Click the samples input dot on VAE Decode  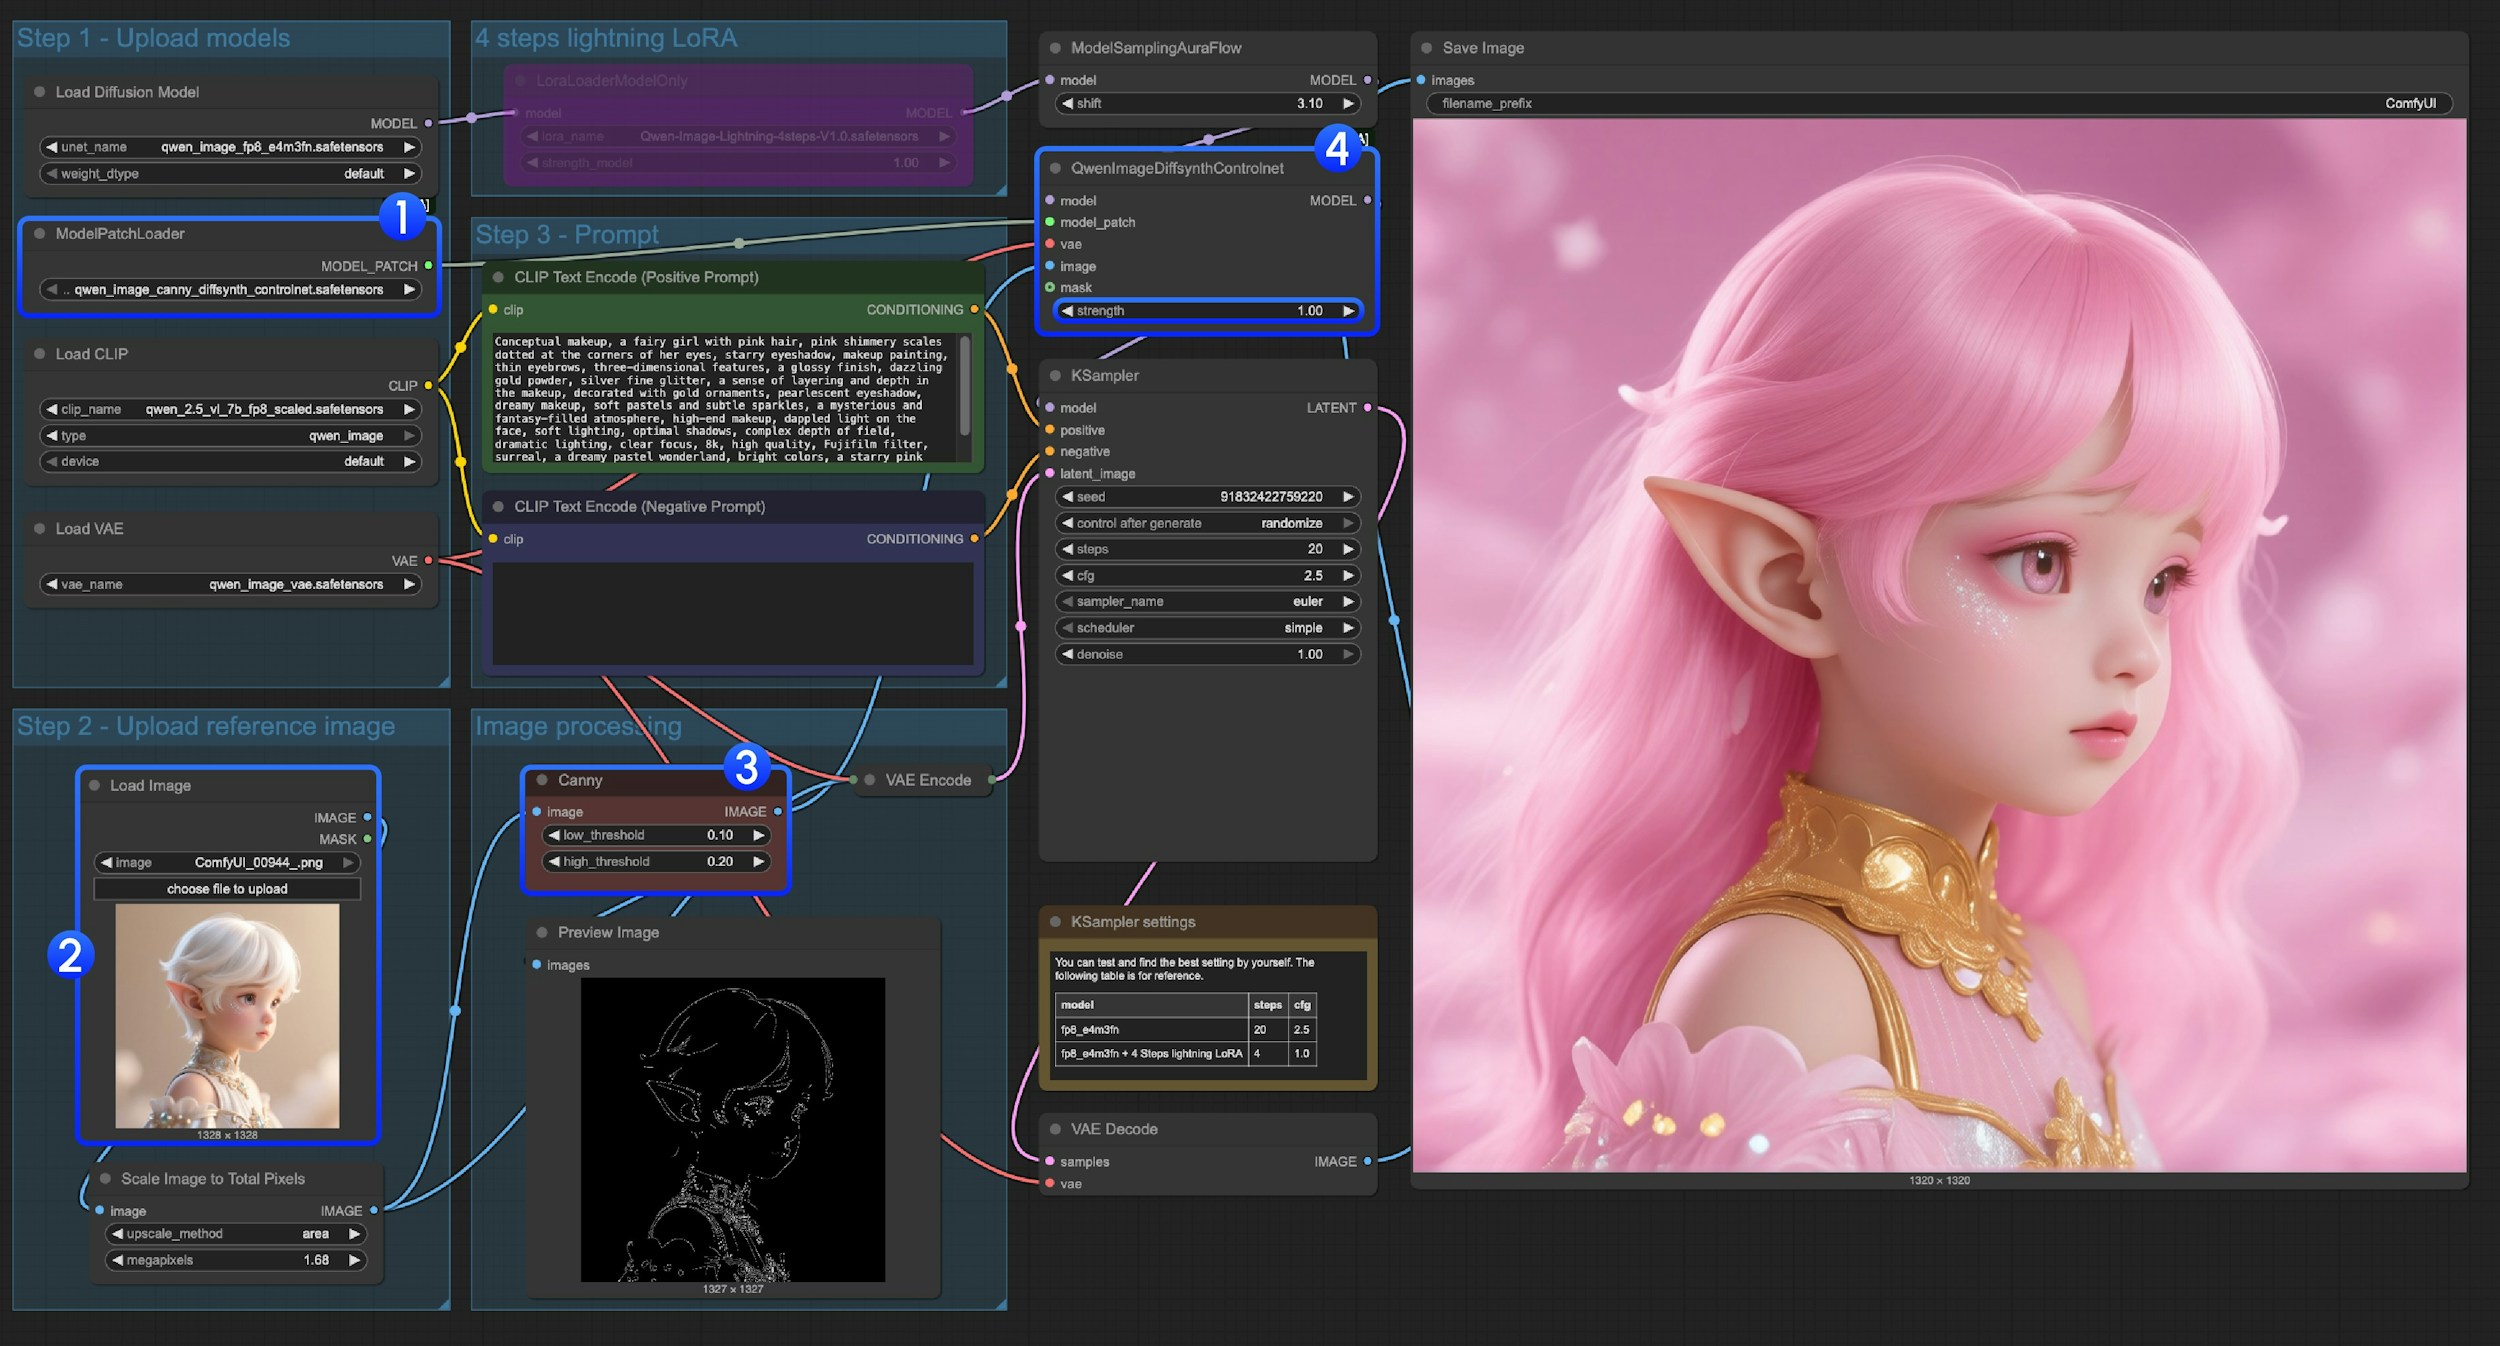coord(1048,1161)
